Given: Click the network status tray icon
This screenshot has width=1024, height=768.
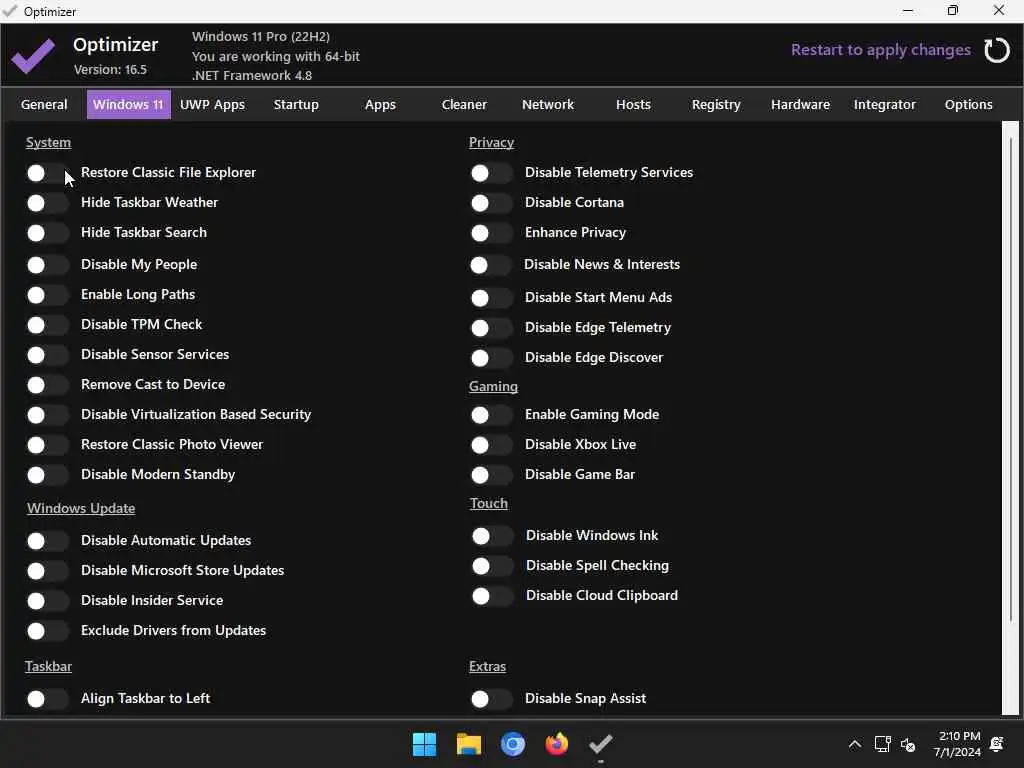Looking at the screenshot, I should point(882,744).
